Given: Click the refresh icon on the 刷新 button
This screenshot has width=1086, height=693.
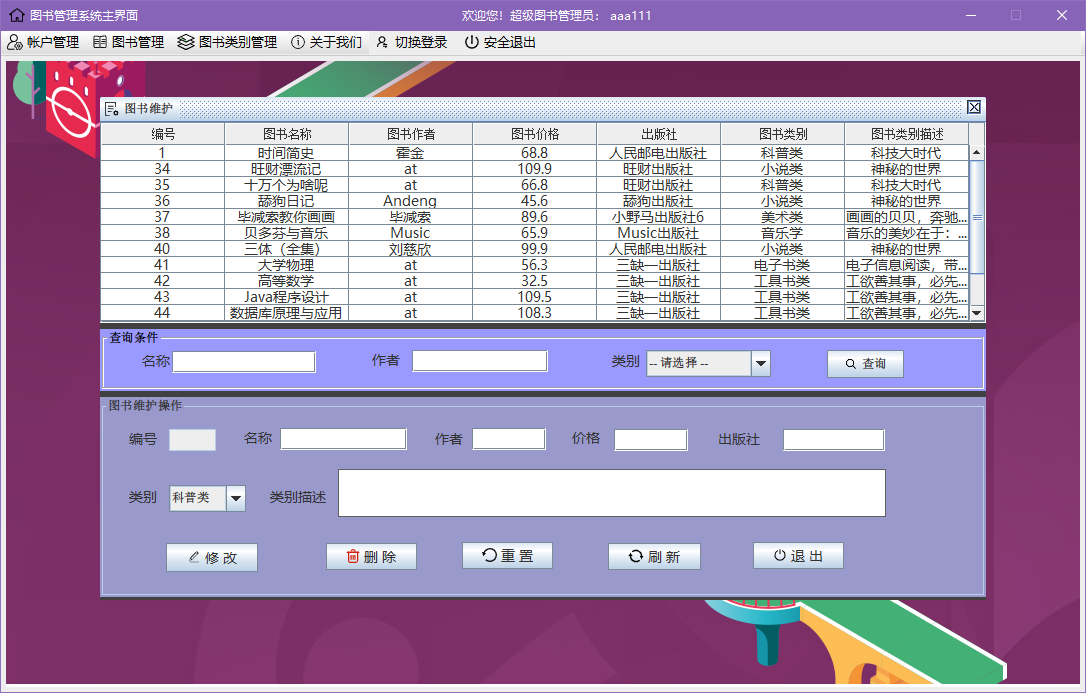Looking at the screenshot, I should click(635, 556).
